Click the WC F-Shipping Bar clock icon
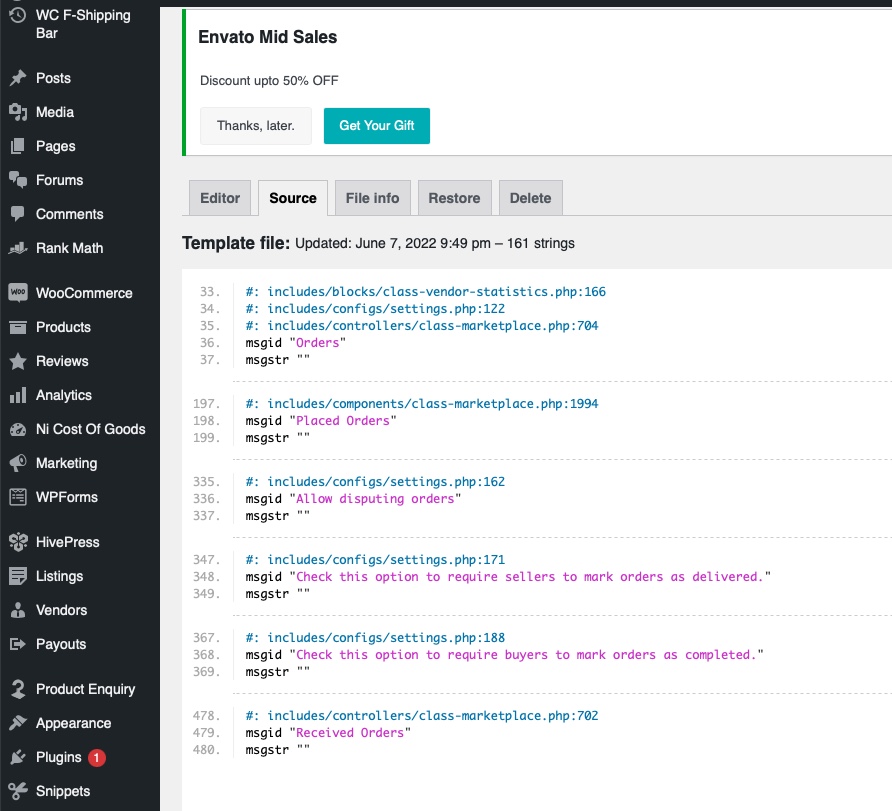The height and width of the screenshot is (811, 892). [x=18, y=15]
